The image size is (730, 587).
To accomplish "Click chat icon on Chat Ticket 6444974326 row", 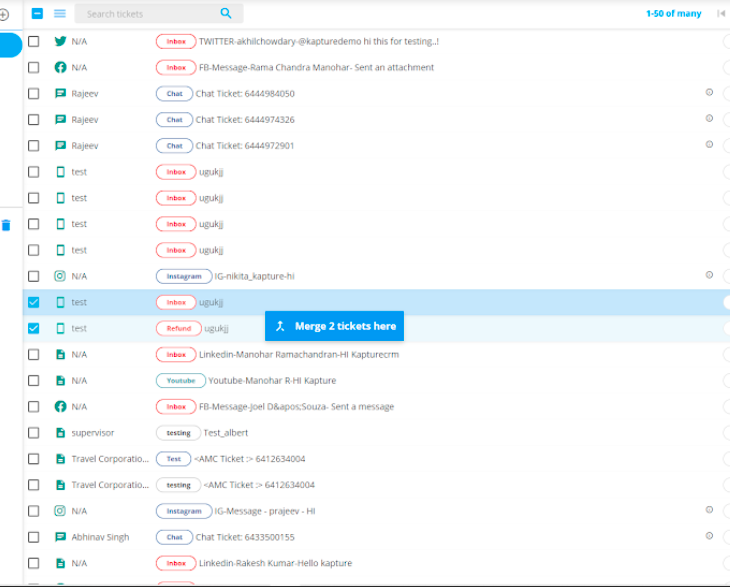I will coord(60,120).
